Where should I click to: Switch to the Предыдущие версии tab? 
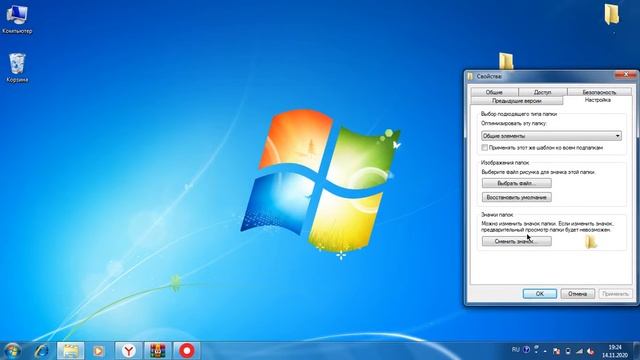pyautogui.click(x=517, y=101)
